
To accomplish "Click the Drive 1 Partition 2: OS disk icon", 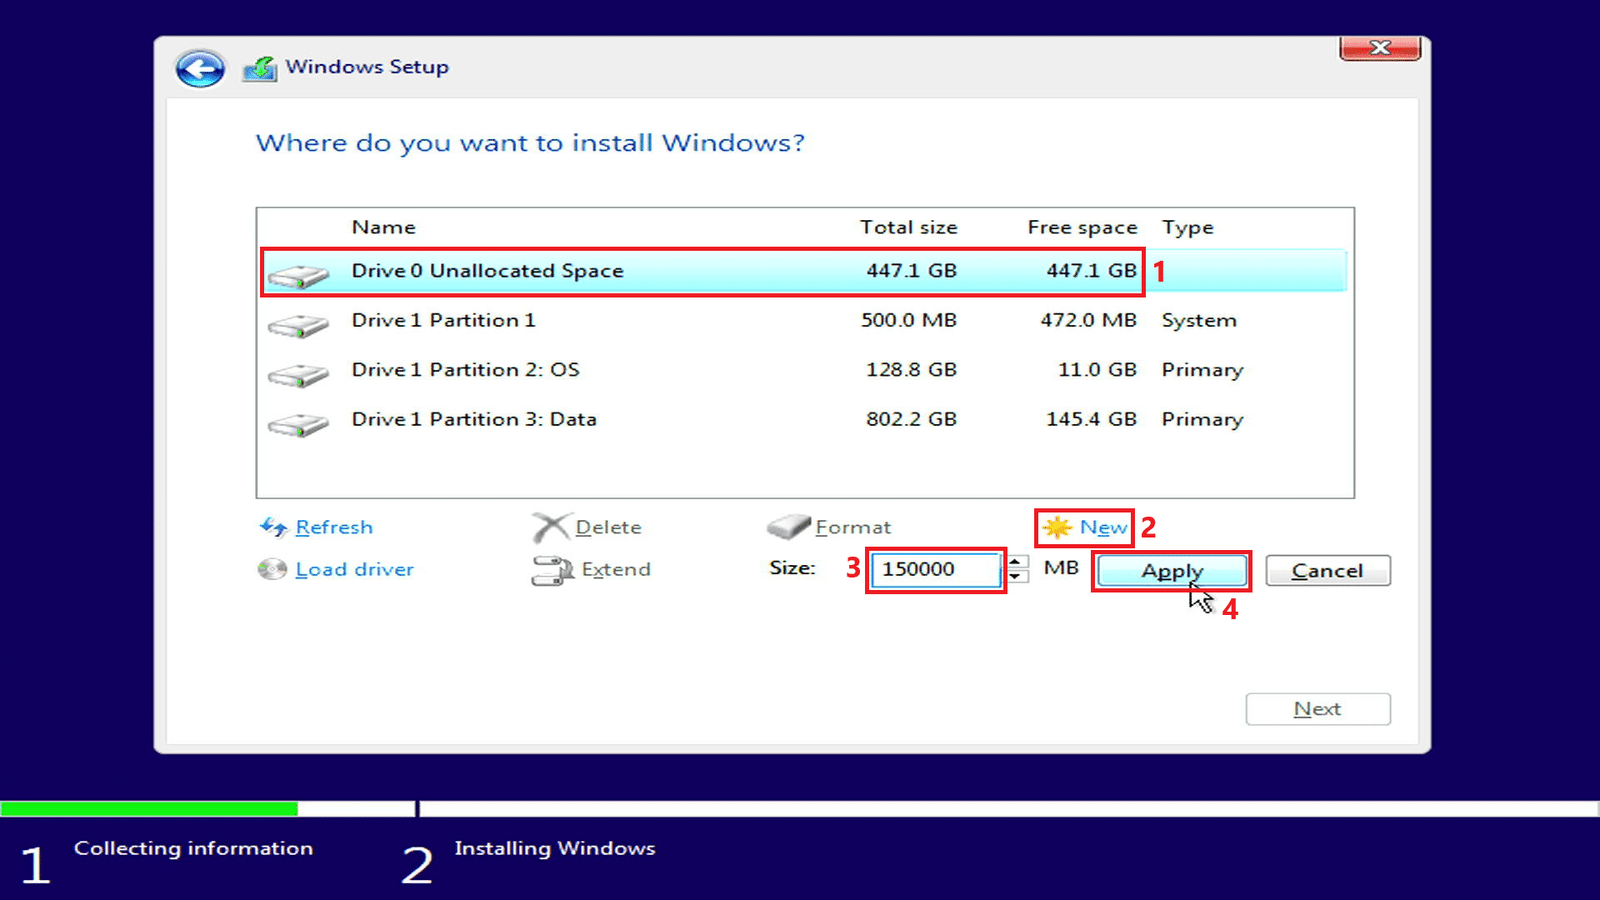I will point(298,375).
